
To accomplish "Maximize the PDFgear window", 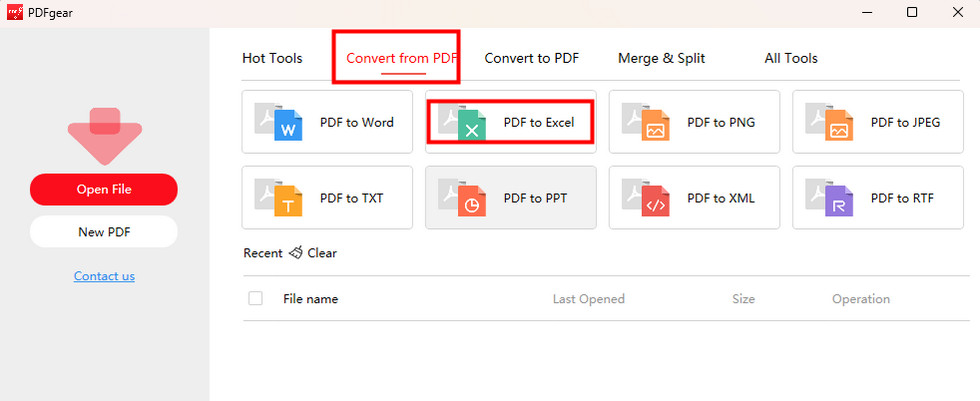I will (x=912, y=12).
